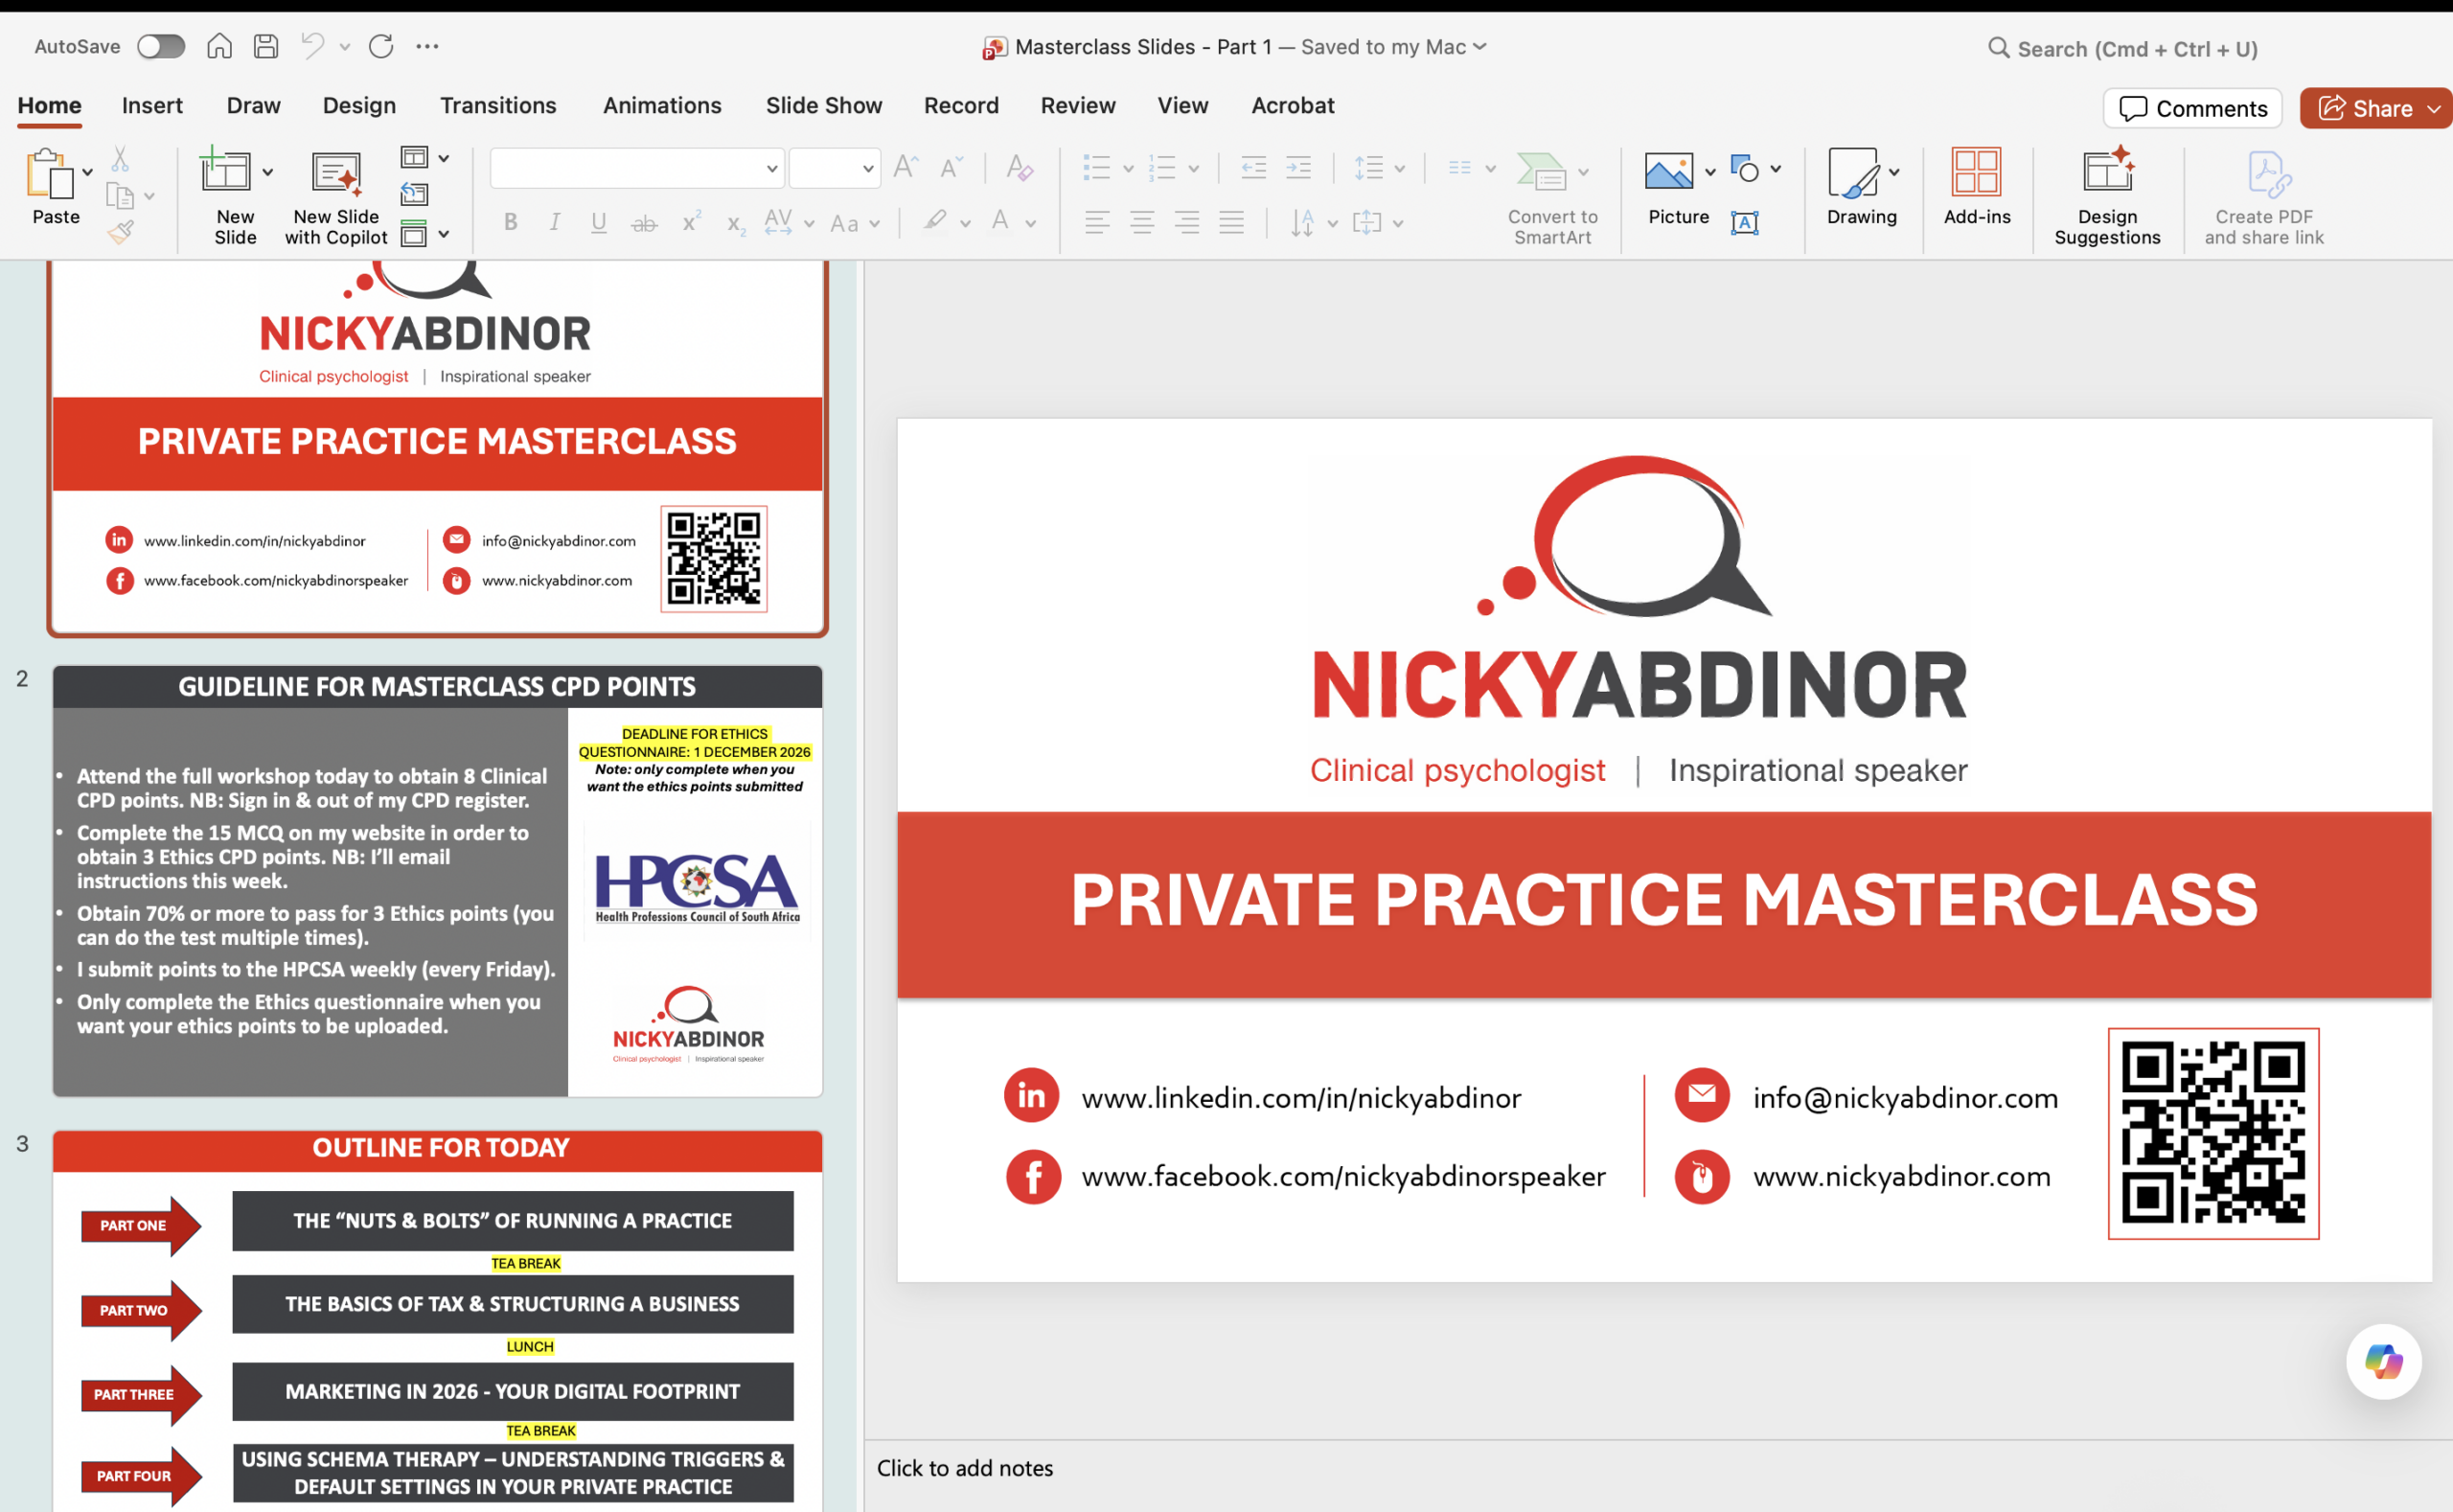Go to the Slide Show tab
This screenshot has width=2453, height=1512.
[824, 105]
